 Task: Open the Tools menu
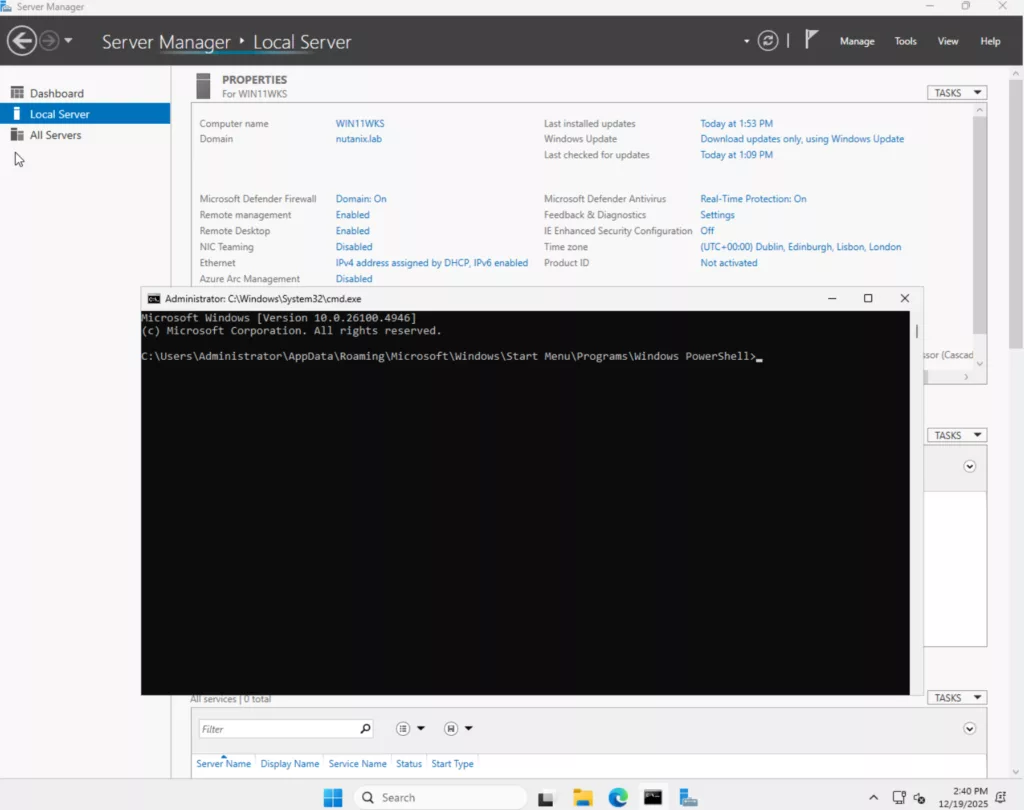pyautogui.click(x=905, y=41)
